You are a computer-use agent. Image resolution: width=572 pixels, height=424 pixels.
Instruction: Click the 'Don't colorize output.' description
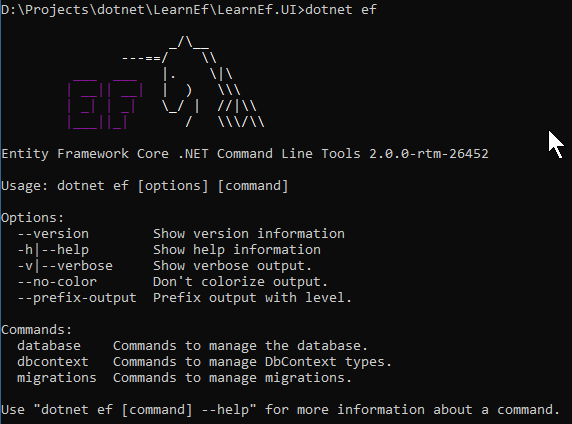click(x=240, y=282)
